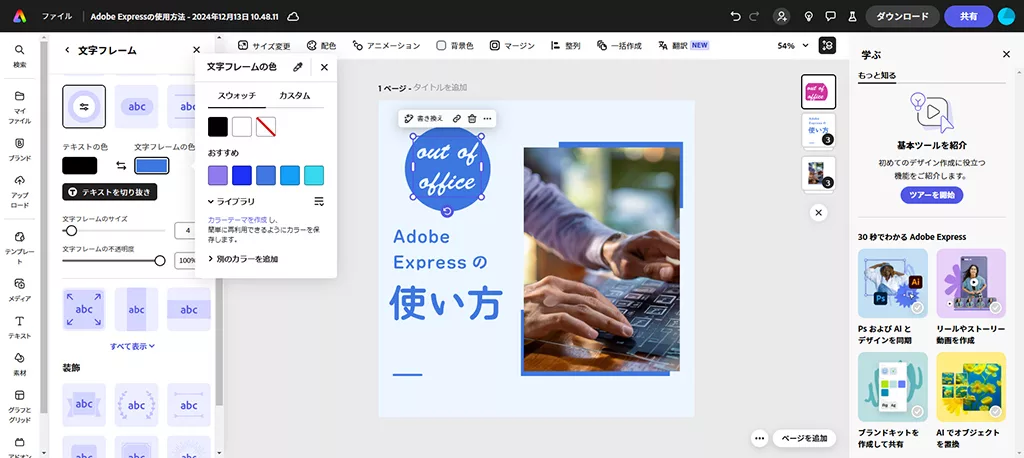Open the library sort/list options icon
Viewport: 1024px width, 458px height.
[319, 201]
